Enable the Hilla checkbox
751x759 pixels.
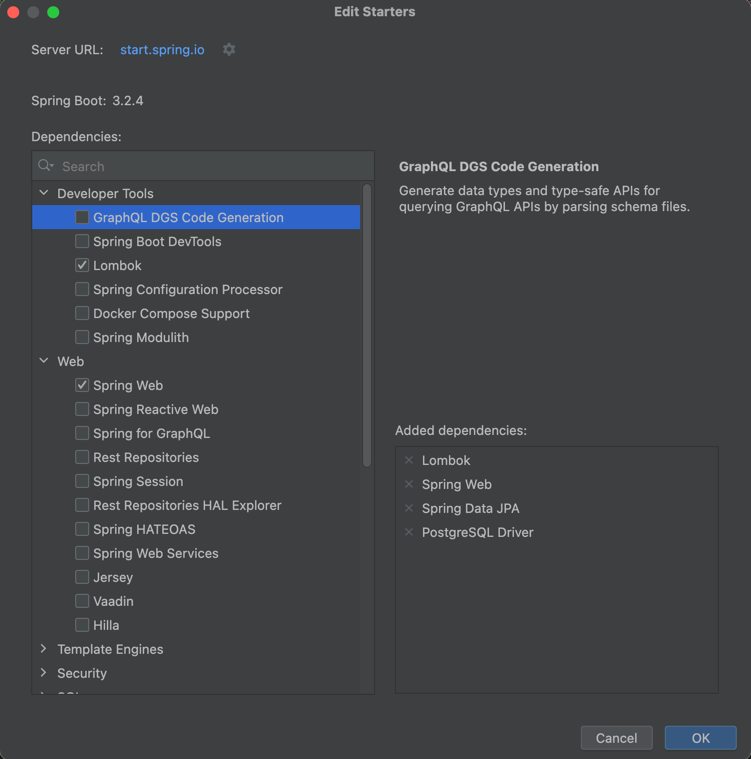[82, 625]
